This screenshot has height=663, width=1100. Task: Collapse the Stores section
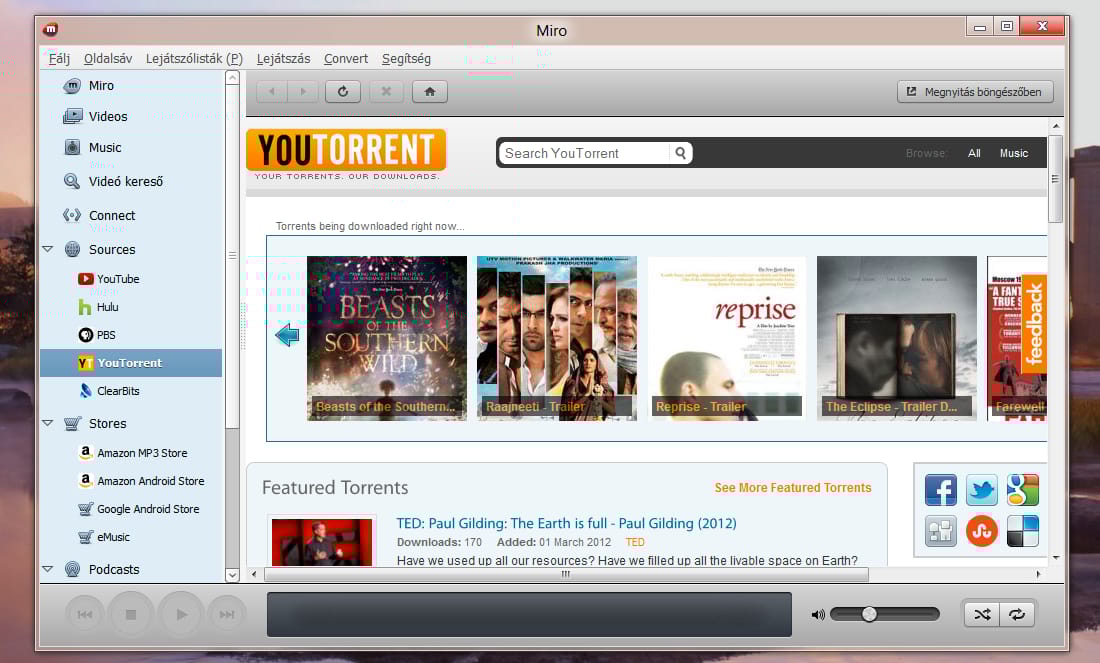[x=48, y=423]
